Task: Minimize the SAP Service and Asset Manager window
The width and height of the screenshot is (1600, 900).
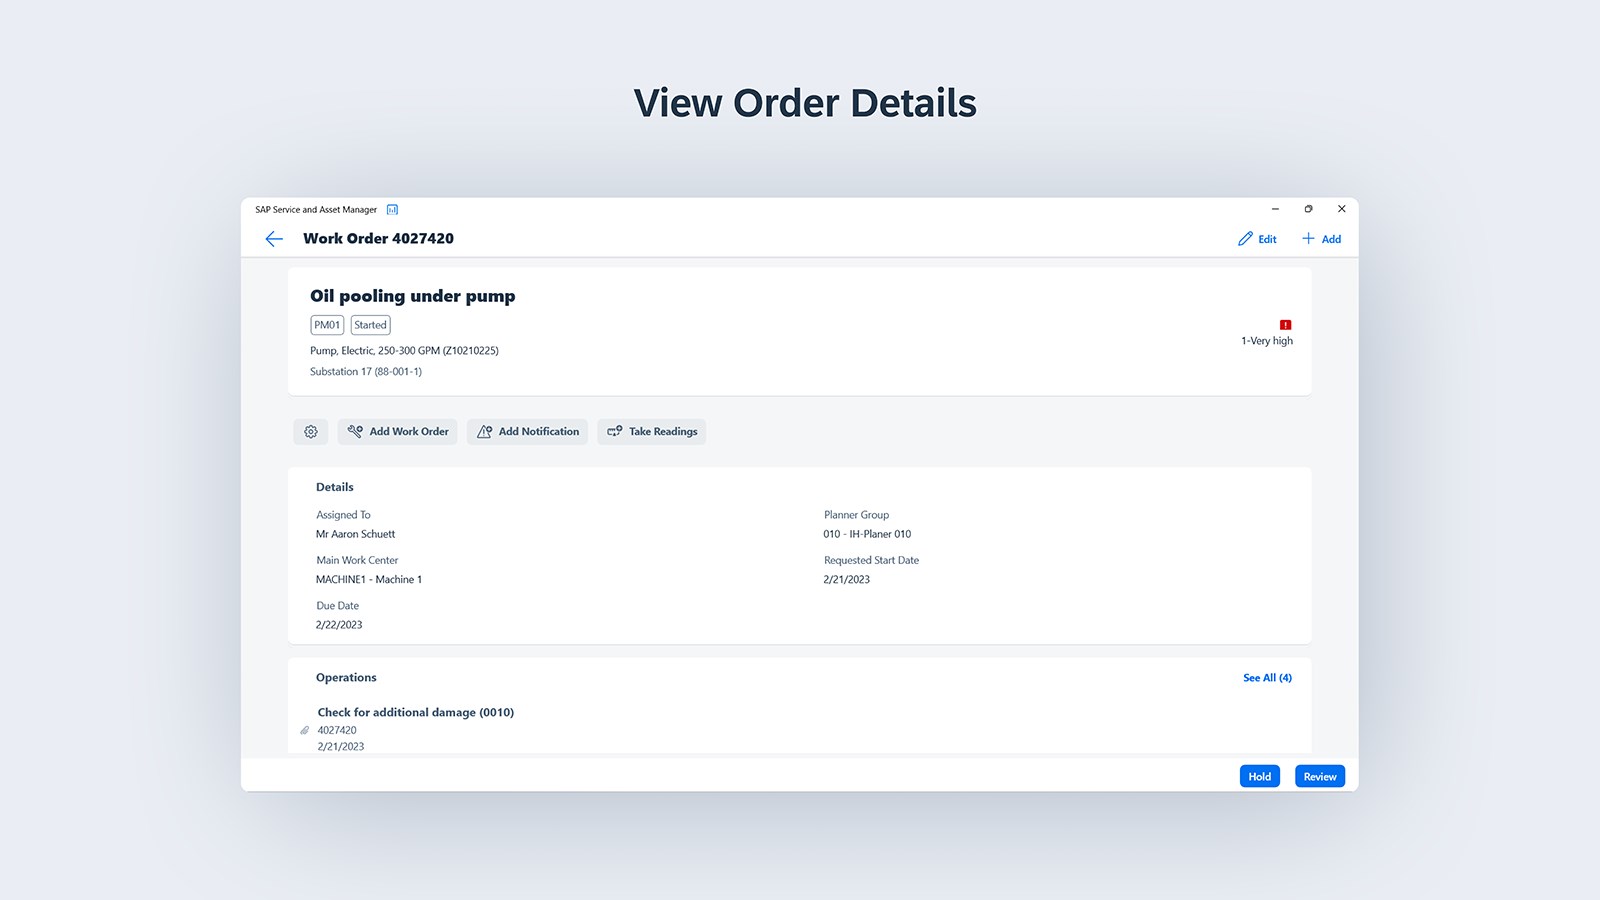Action: point(1275,209)
